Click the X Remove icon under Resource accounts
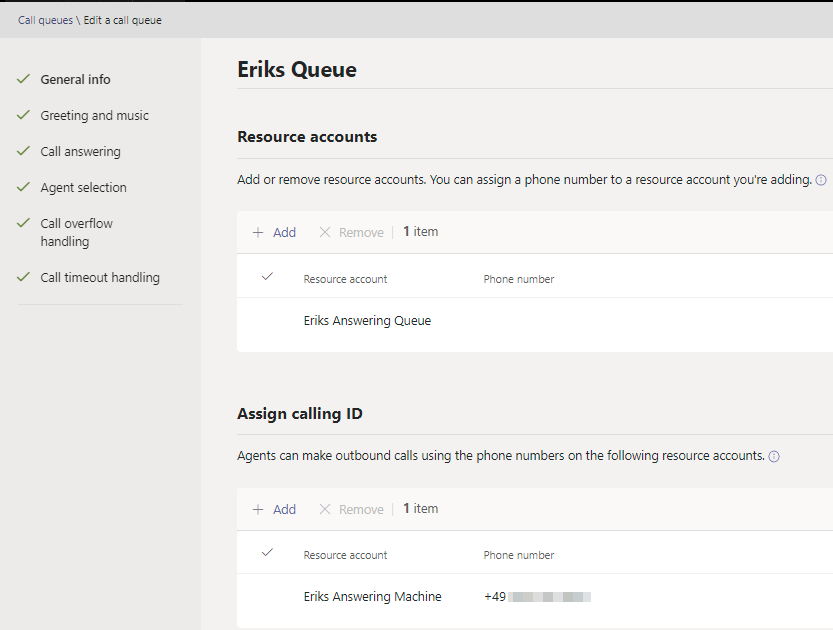This screenshot has height=630, width=833. point(324,232)
